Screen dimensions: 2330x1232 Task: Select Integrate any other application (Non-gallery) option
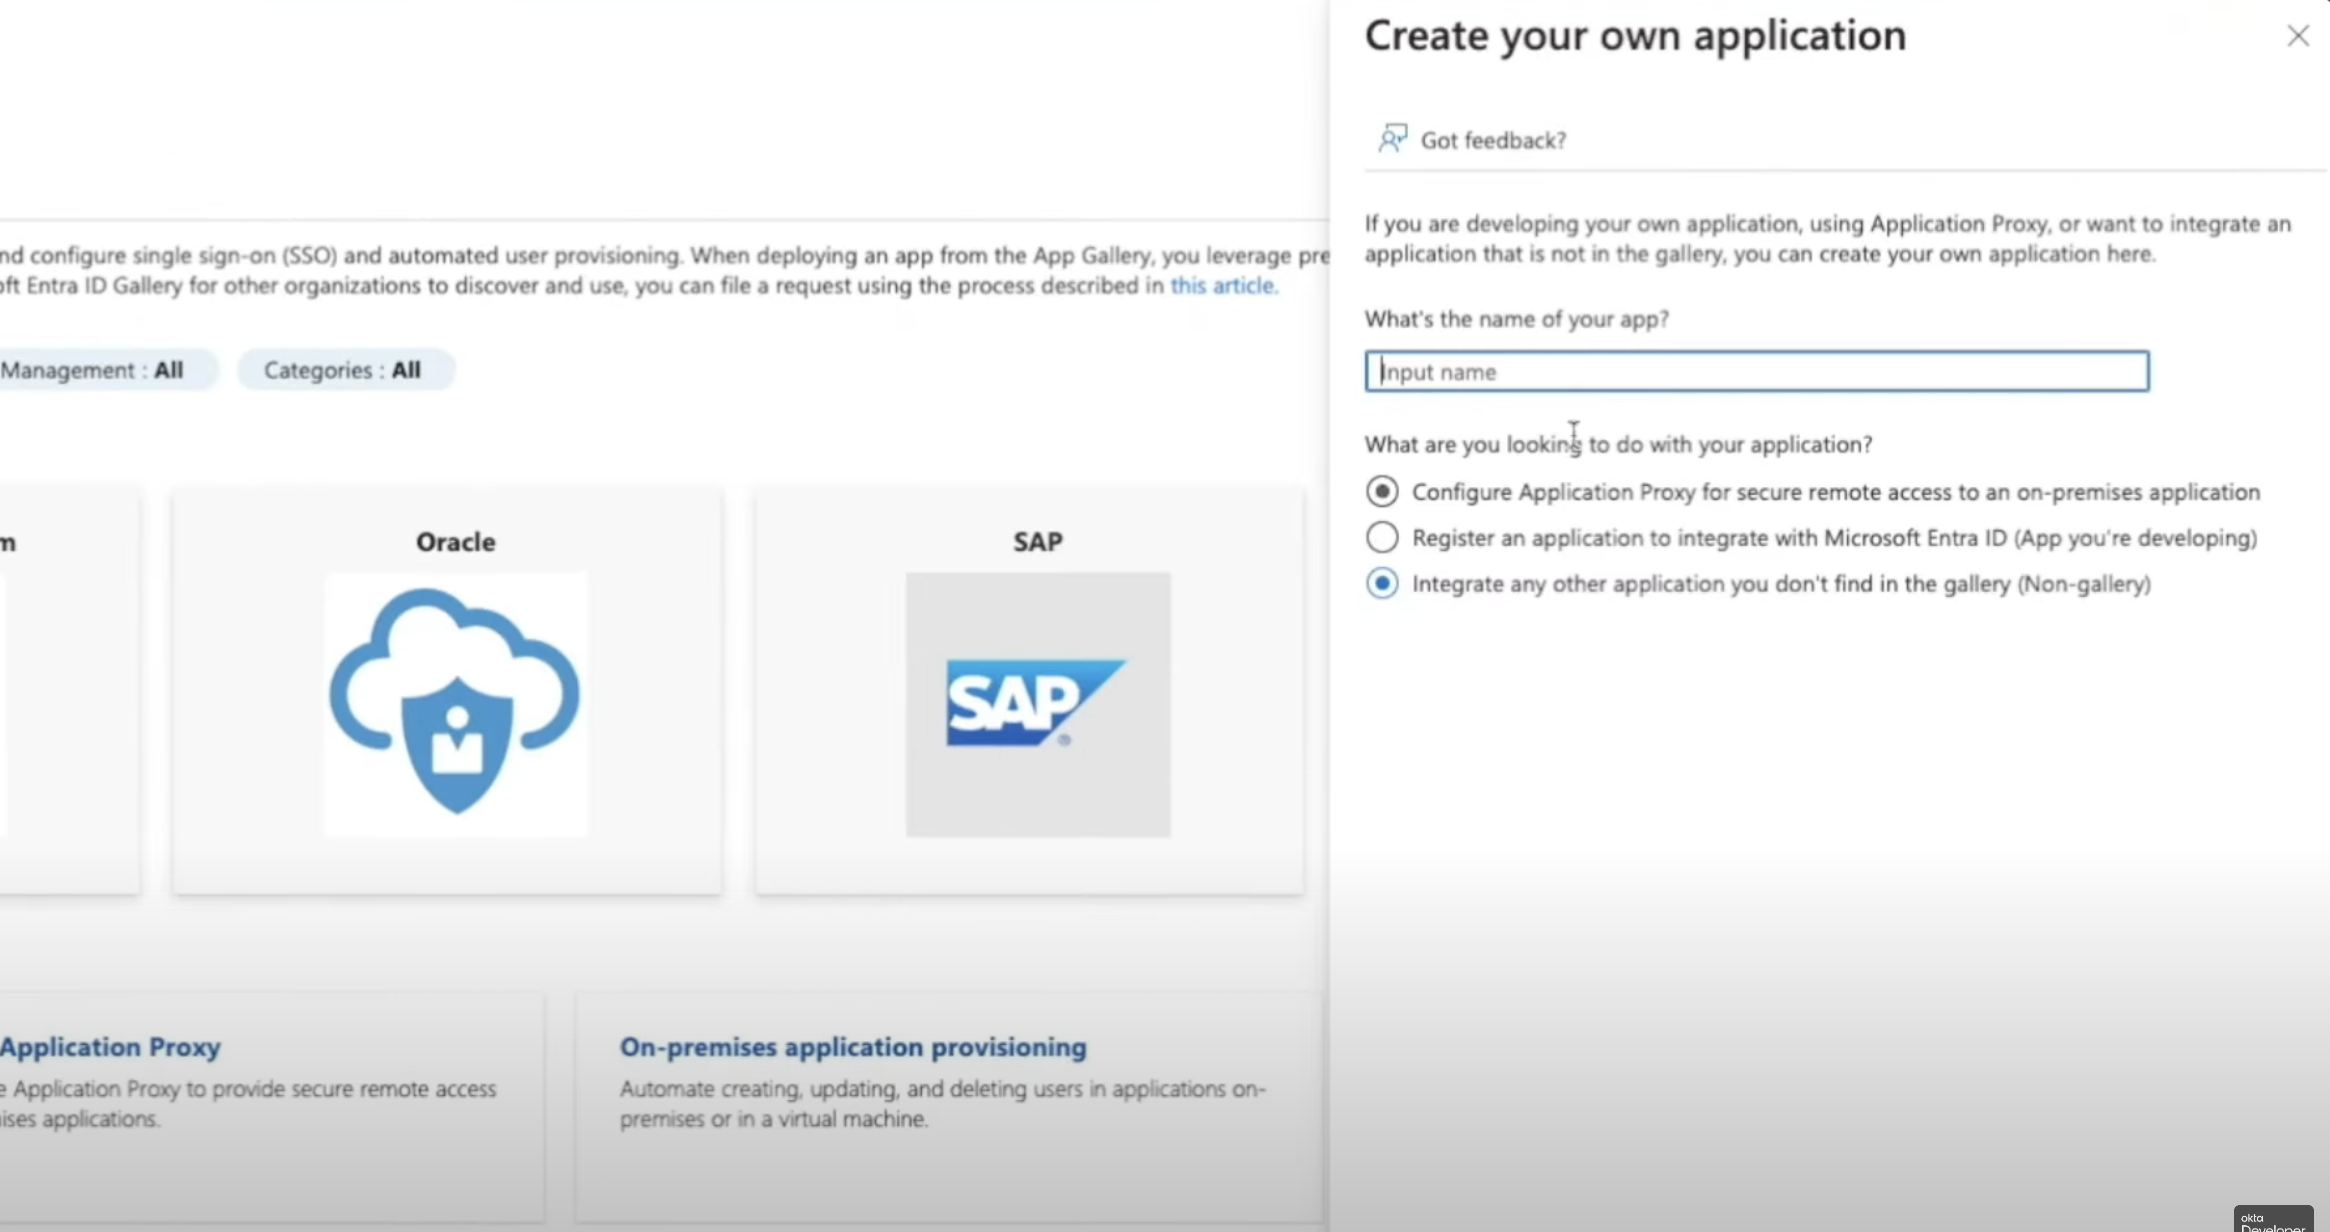coord(1382,584)
